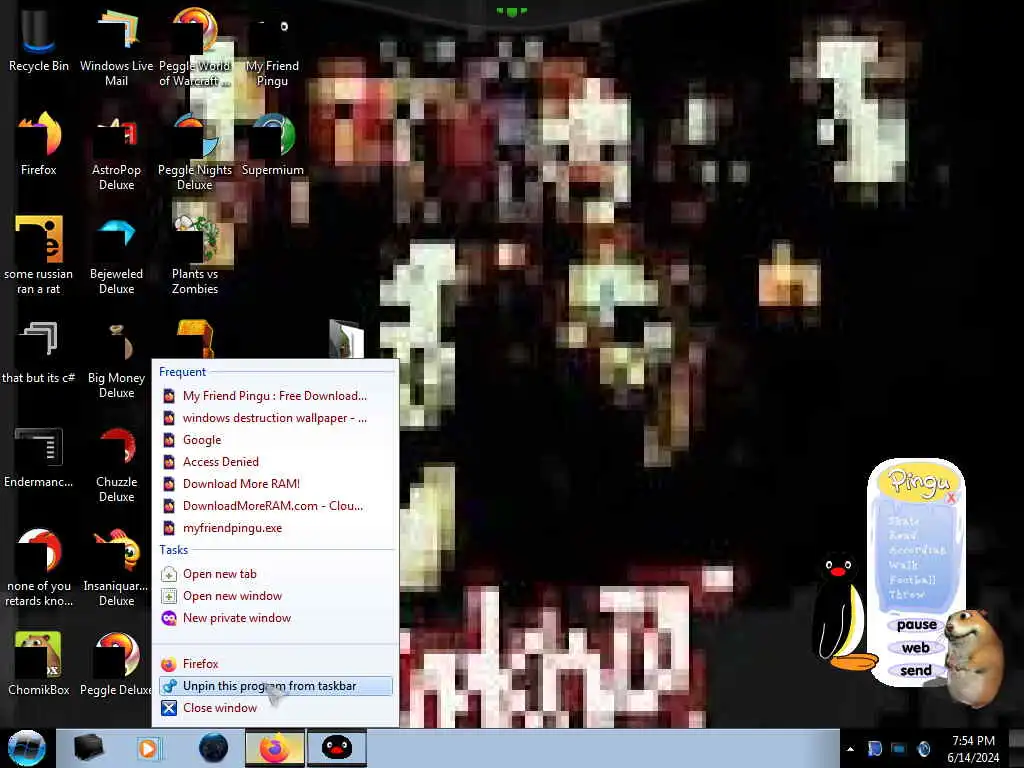Click the media player taskbar icon
Screen dimensions: 1024x768
[x=149, y=748]
